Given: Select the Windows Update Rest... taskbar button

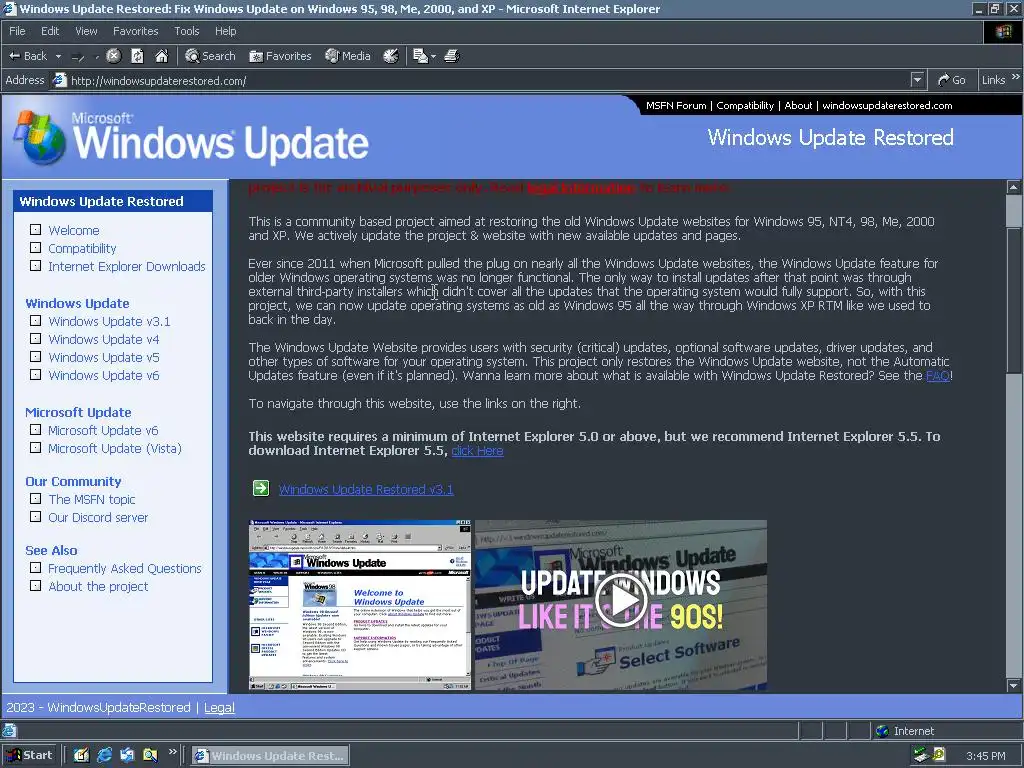Looking at the screenshot, I should tap(270, 756).
